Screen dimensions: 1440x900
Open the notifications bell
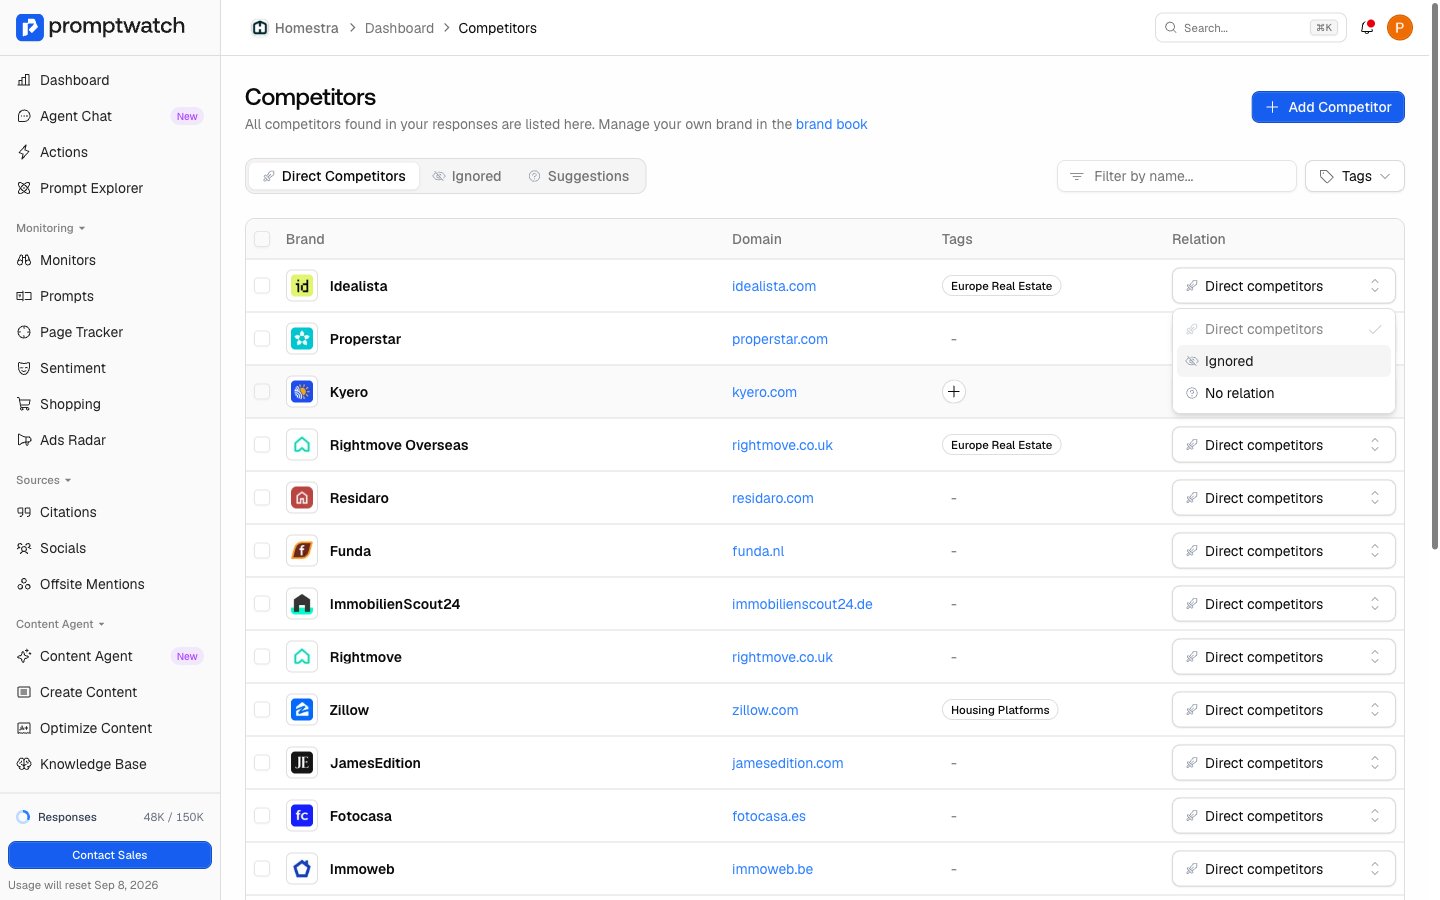coord(1367,28)
